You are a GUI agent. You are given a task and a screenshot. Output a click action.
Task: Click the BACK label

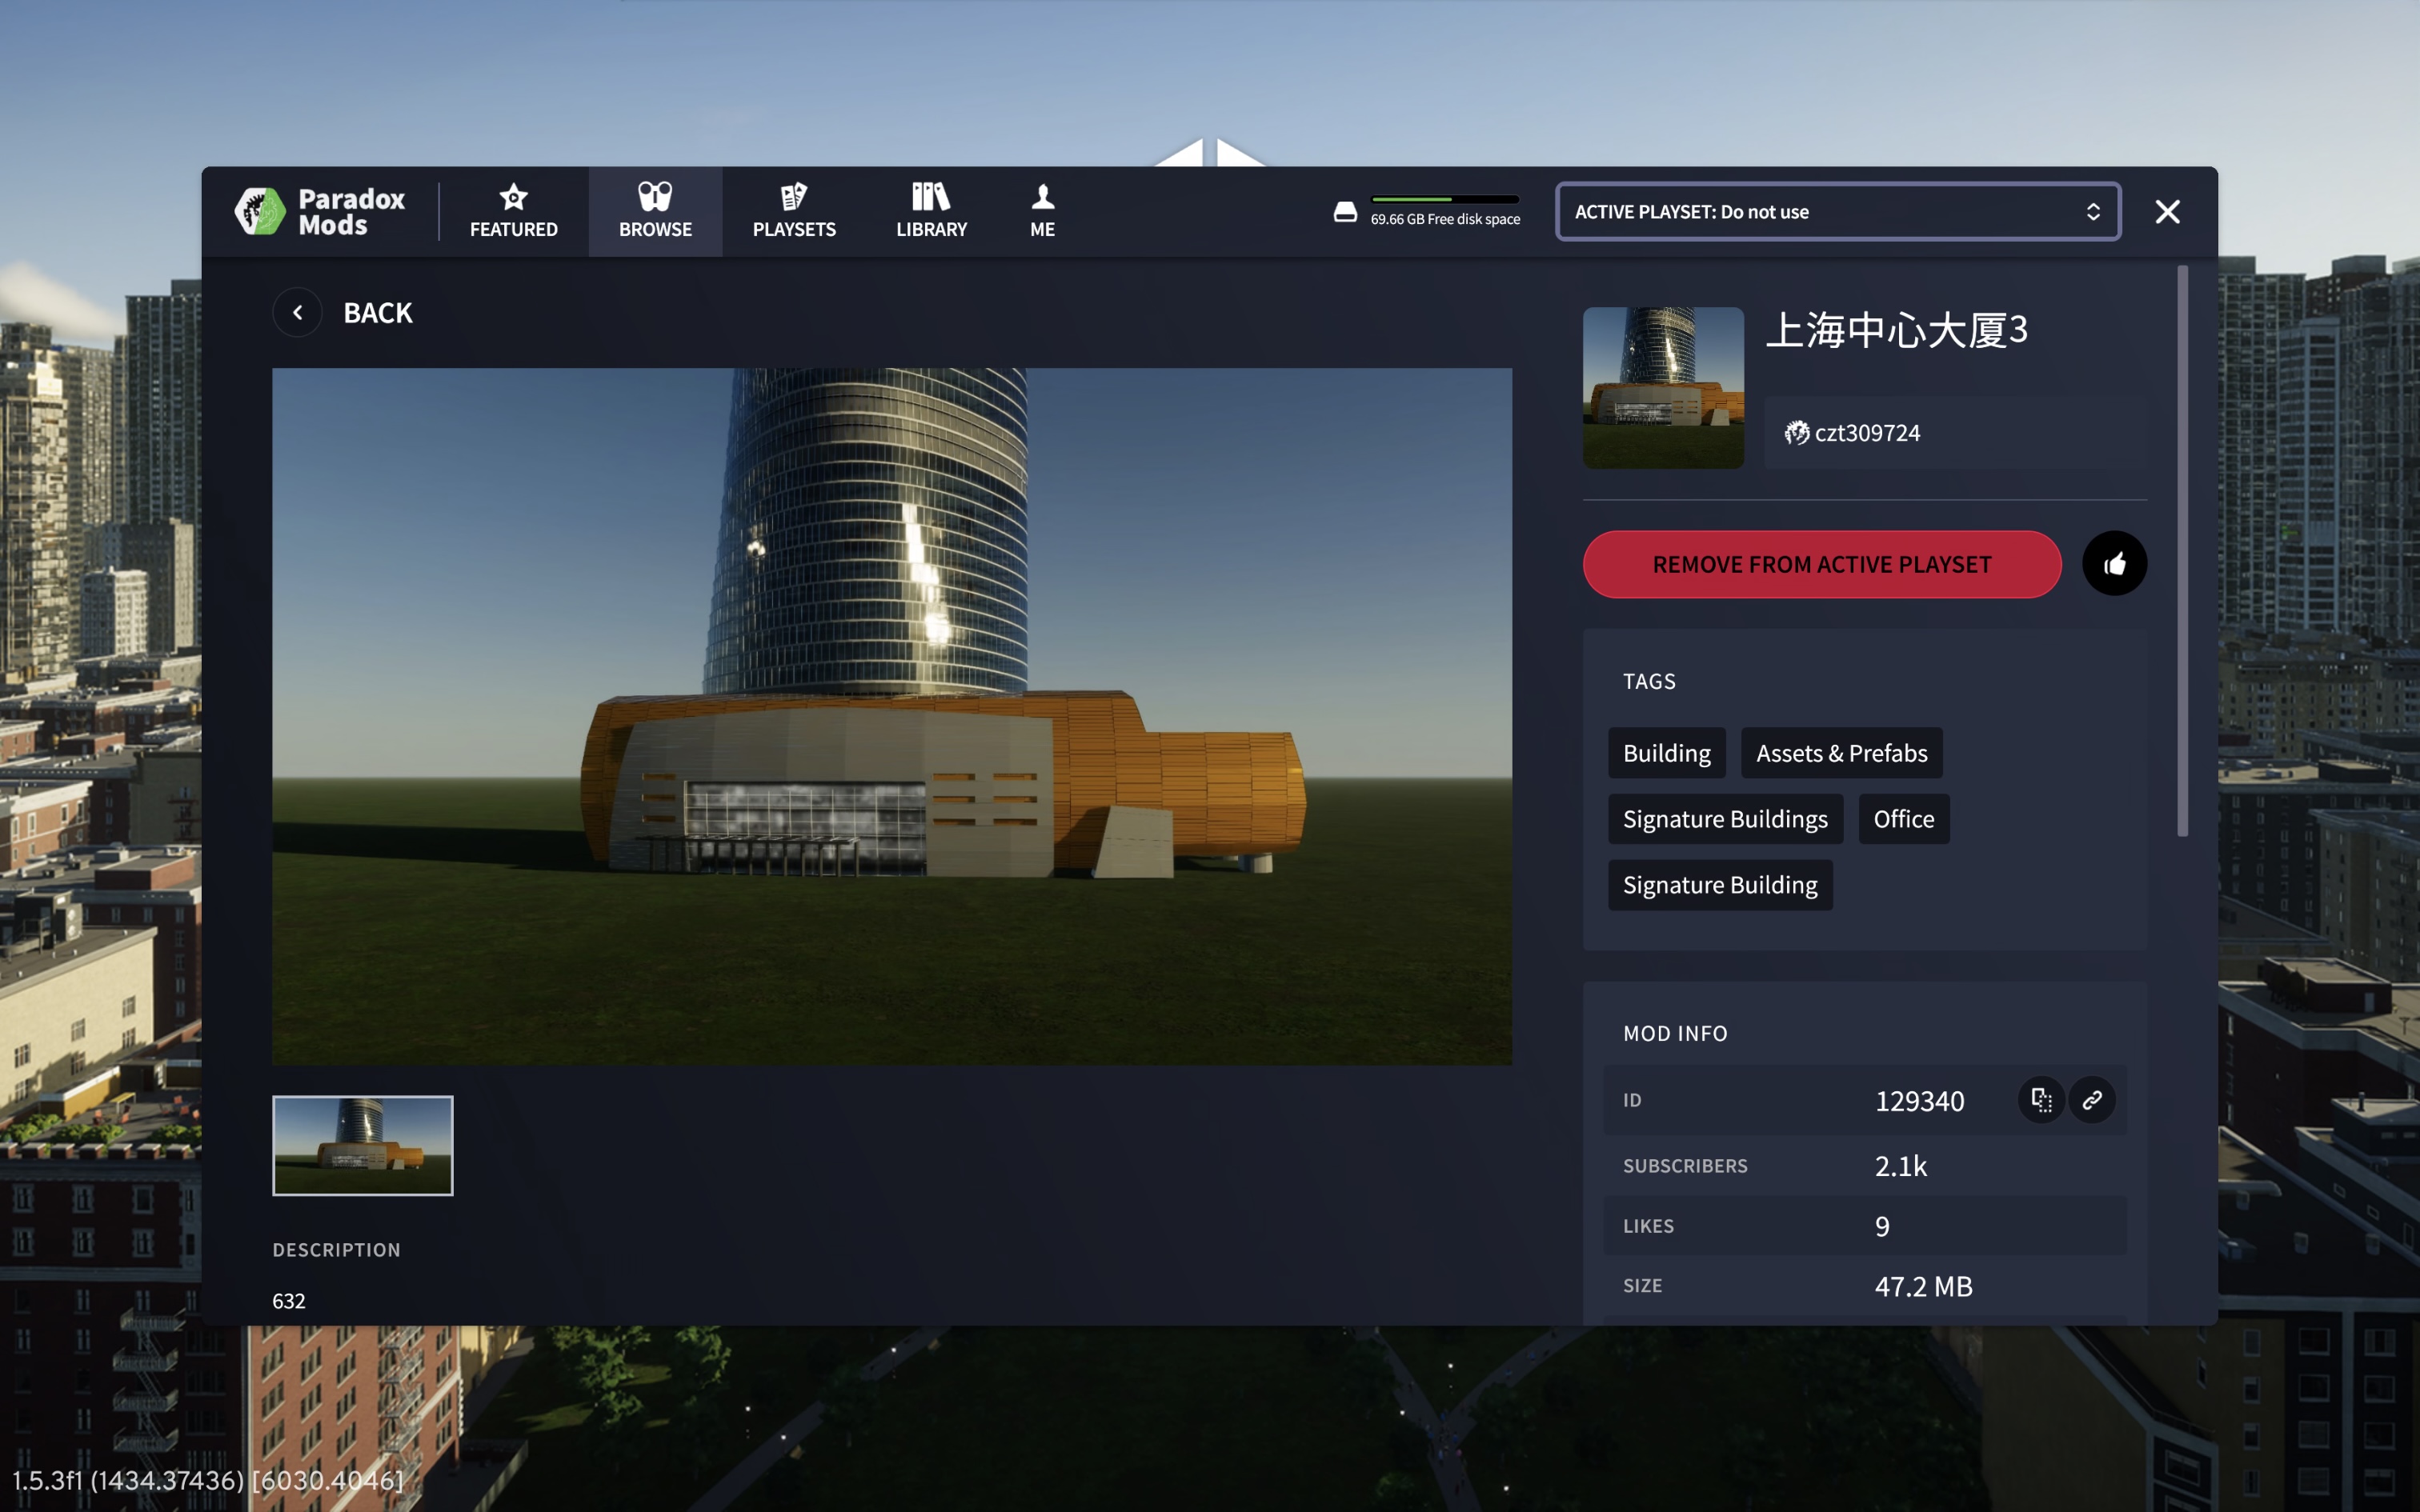pyautogui.click(x=377, y=313)
